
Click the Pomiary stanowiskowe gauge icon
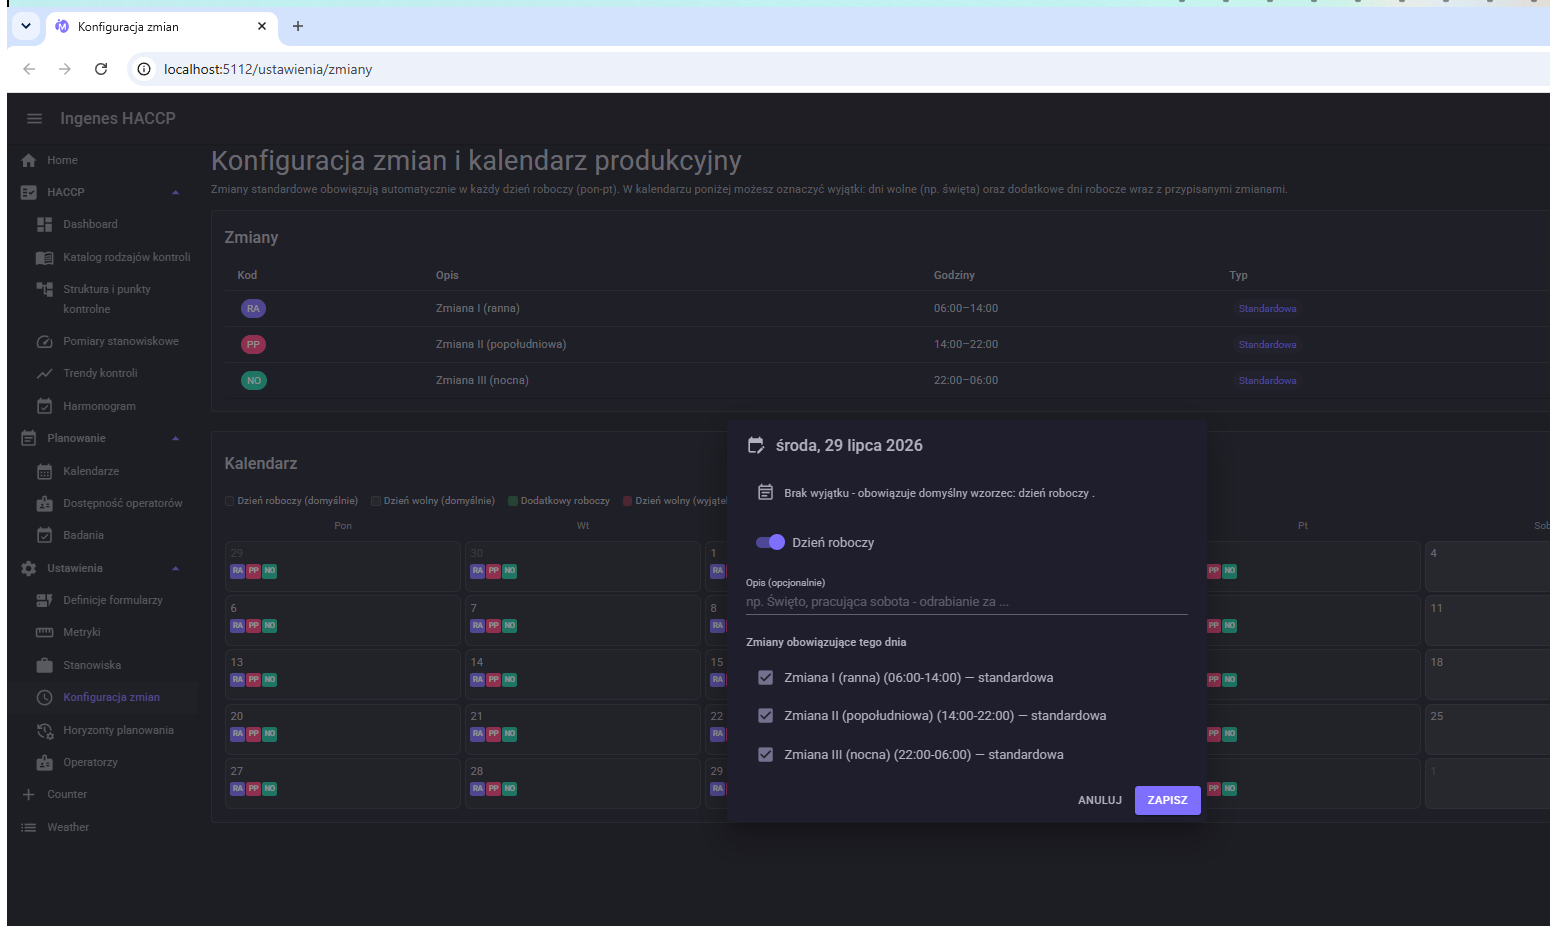(x=44, y=341)
